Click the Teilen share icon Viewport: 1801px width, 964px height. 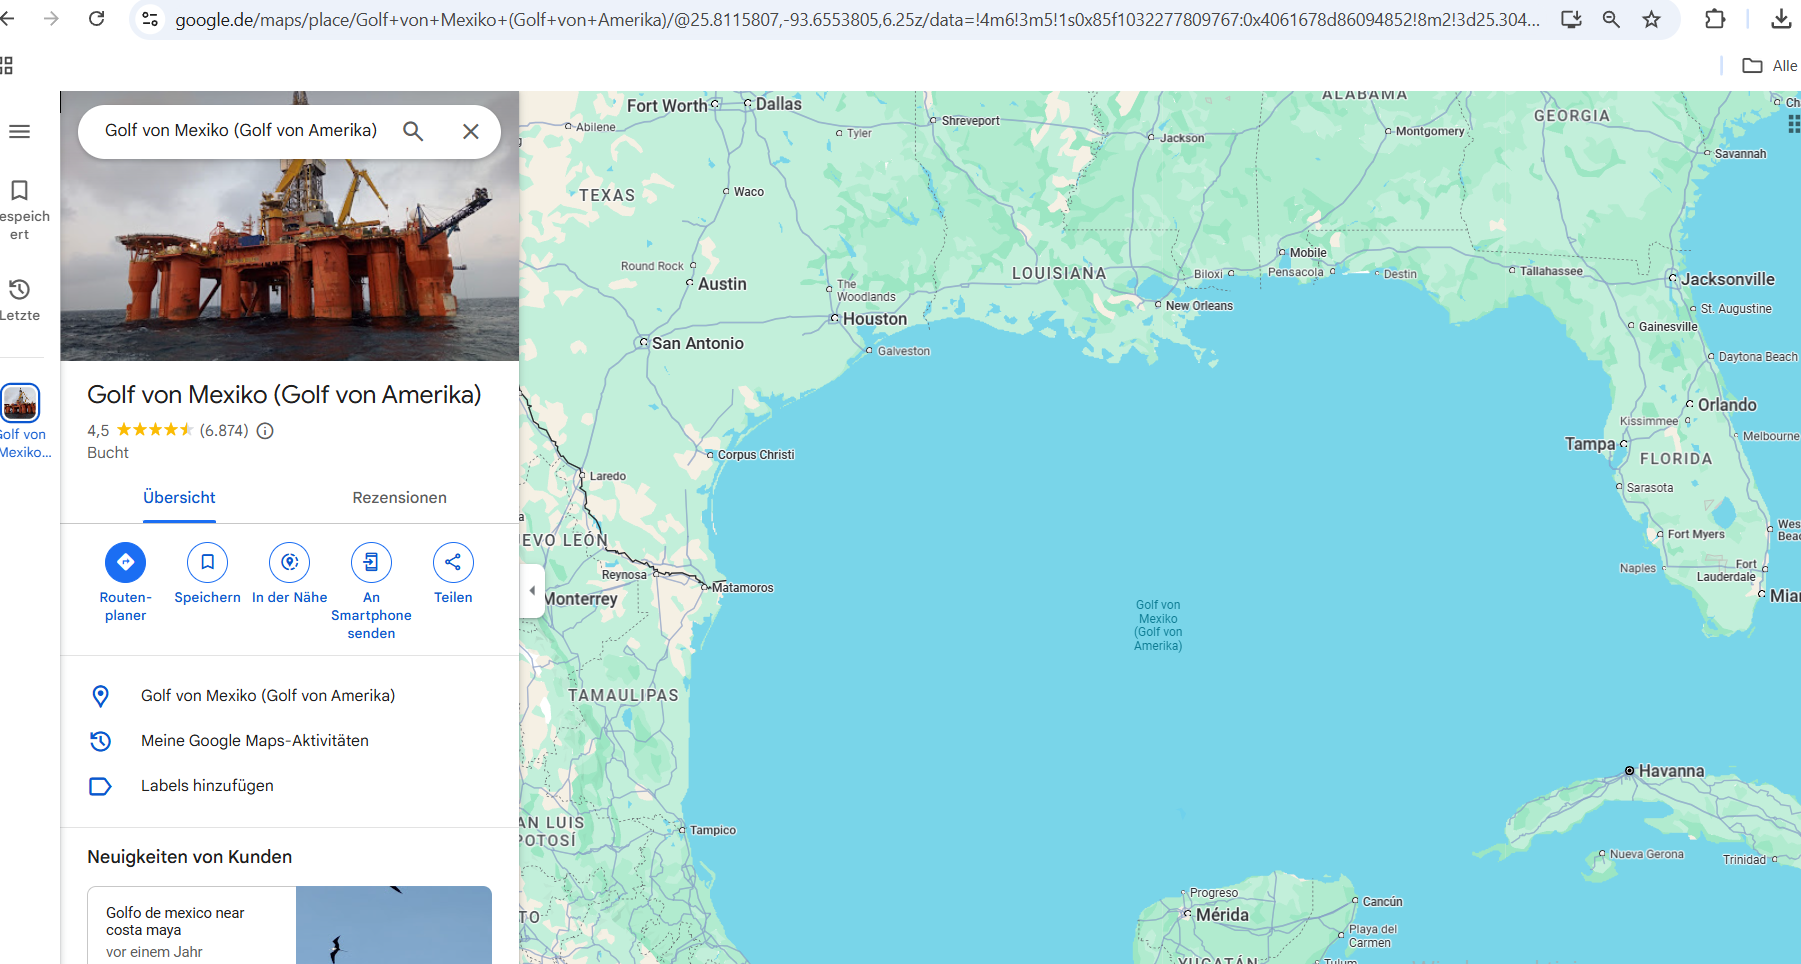pyautogui.click(x=453, y=562)
